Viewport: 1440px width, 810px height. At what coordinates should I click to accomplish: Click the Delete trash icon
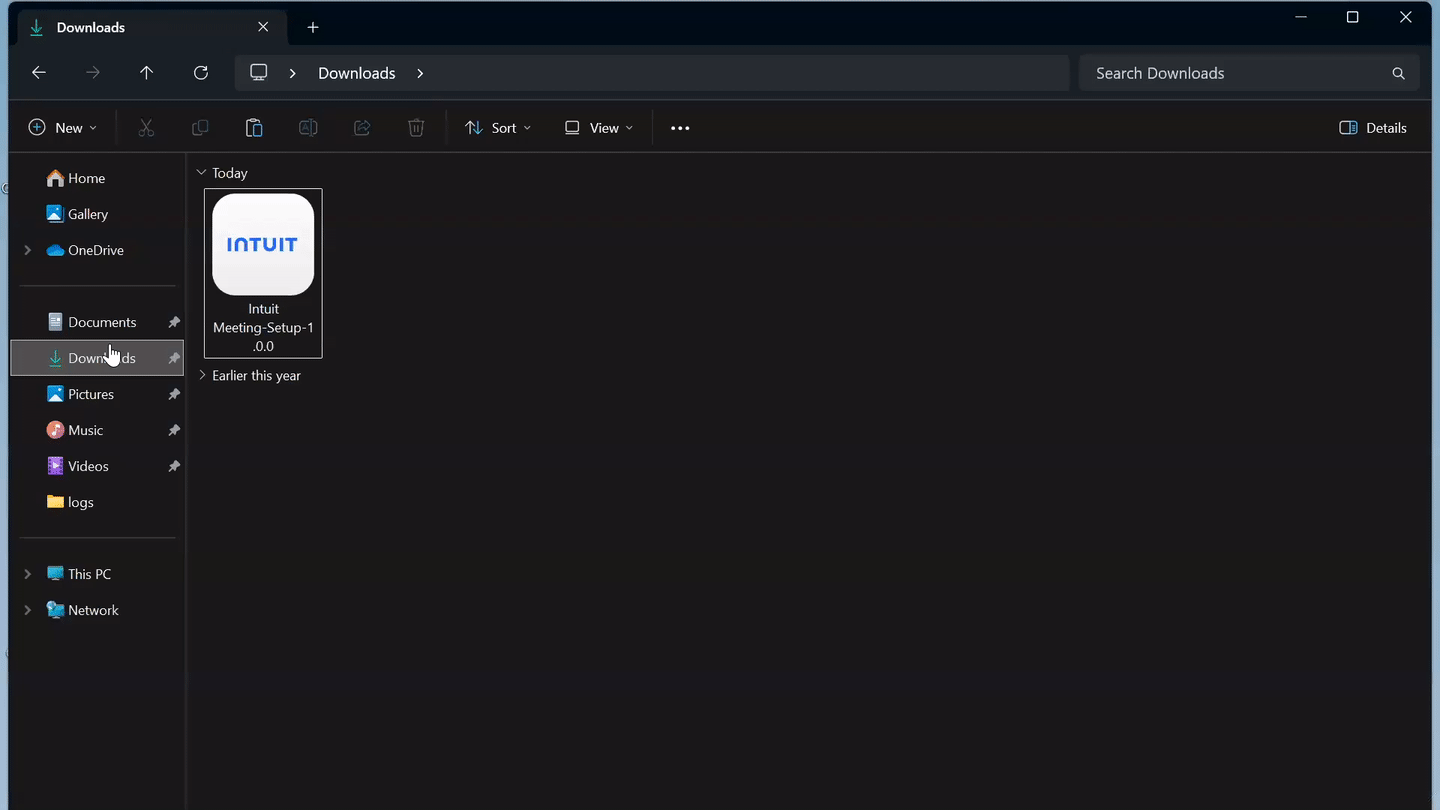point(416,128)
